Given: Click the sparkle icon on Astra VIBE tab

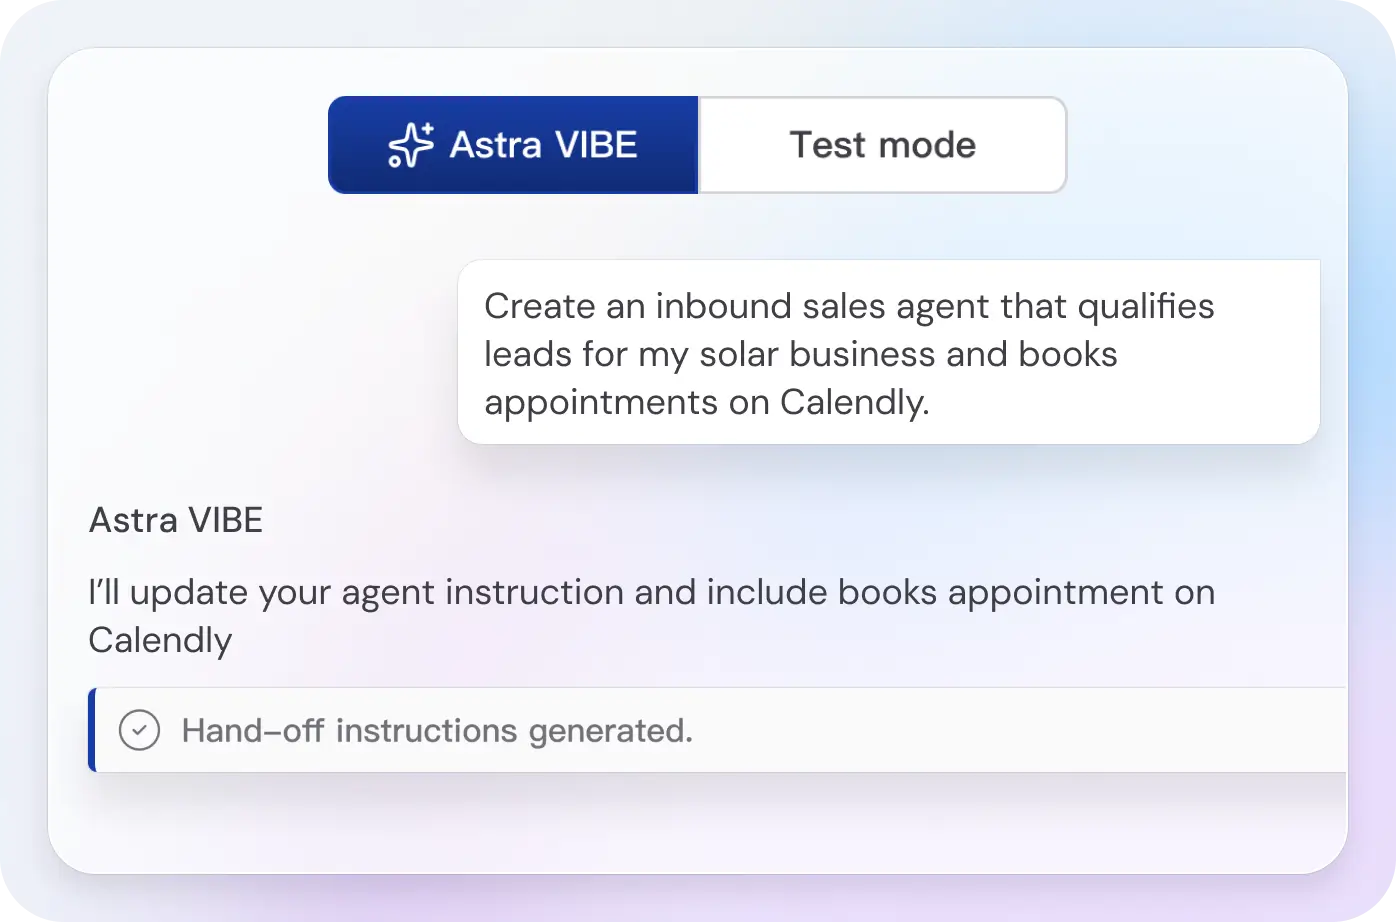Looking at the screenshot, I should [x=411, y=144].
